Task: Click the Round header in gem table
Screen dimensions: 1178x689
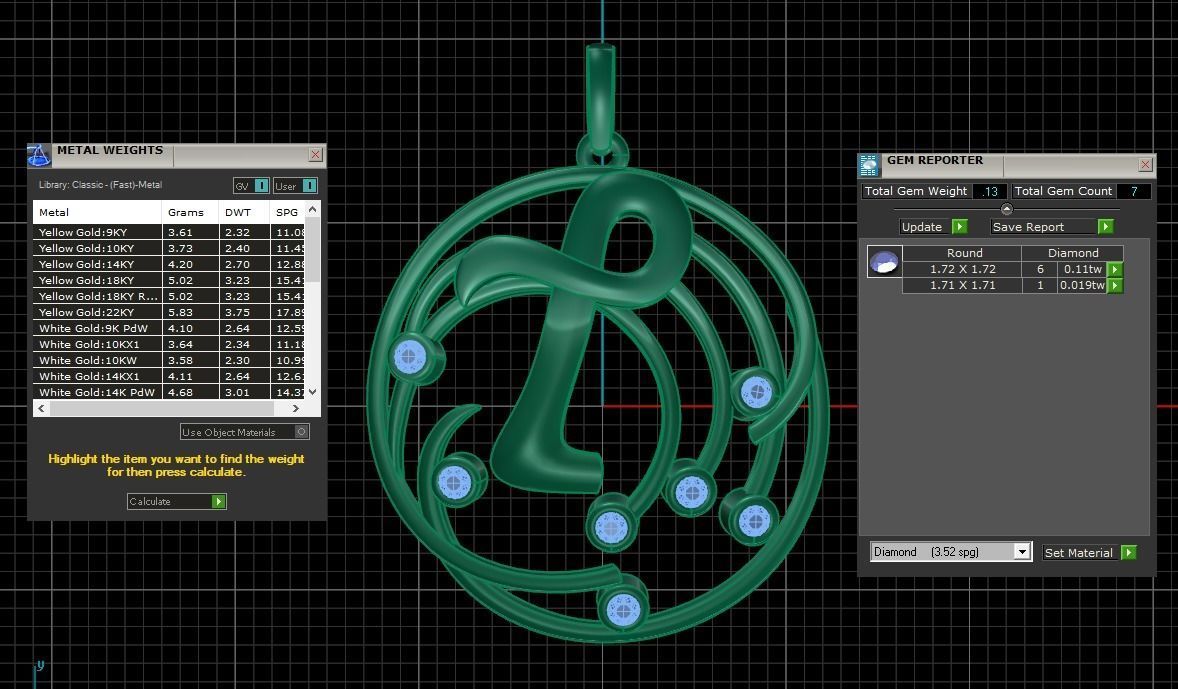Action: click(x=962, y=253)
